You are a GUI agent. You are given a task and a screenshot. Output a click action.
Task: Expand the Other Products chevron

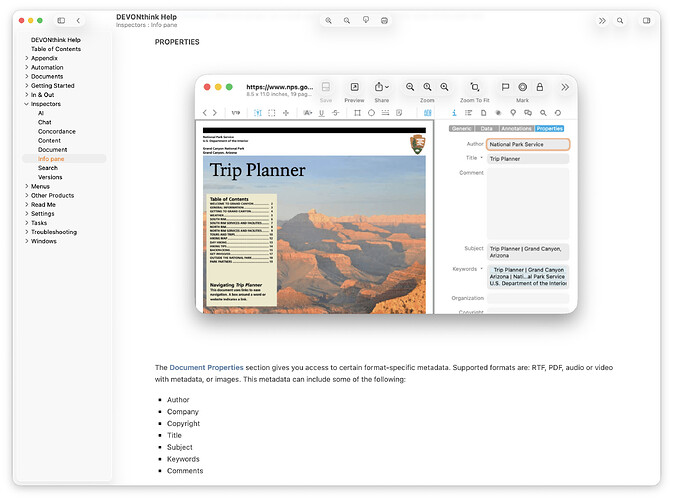27,195
